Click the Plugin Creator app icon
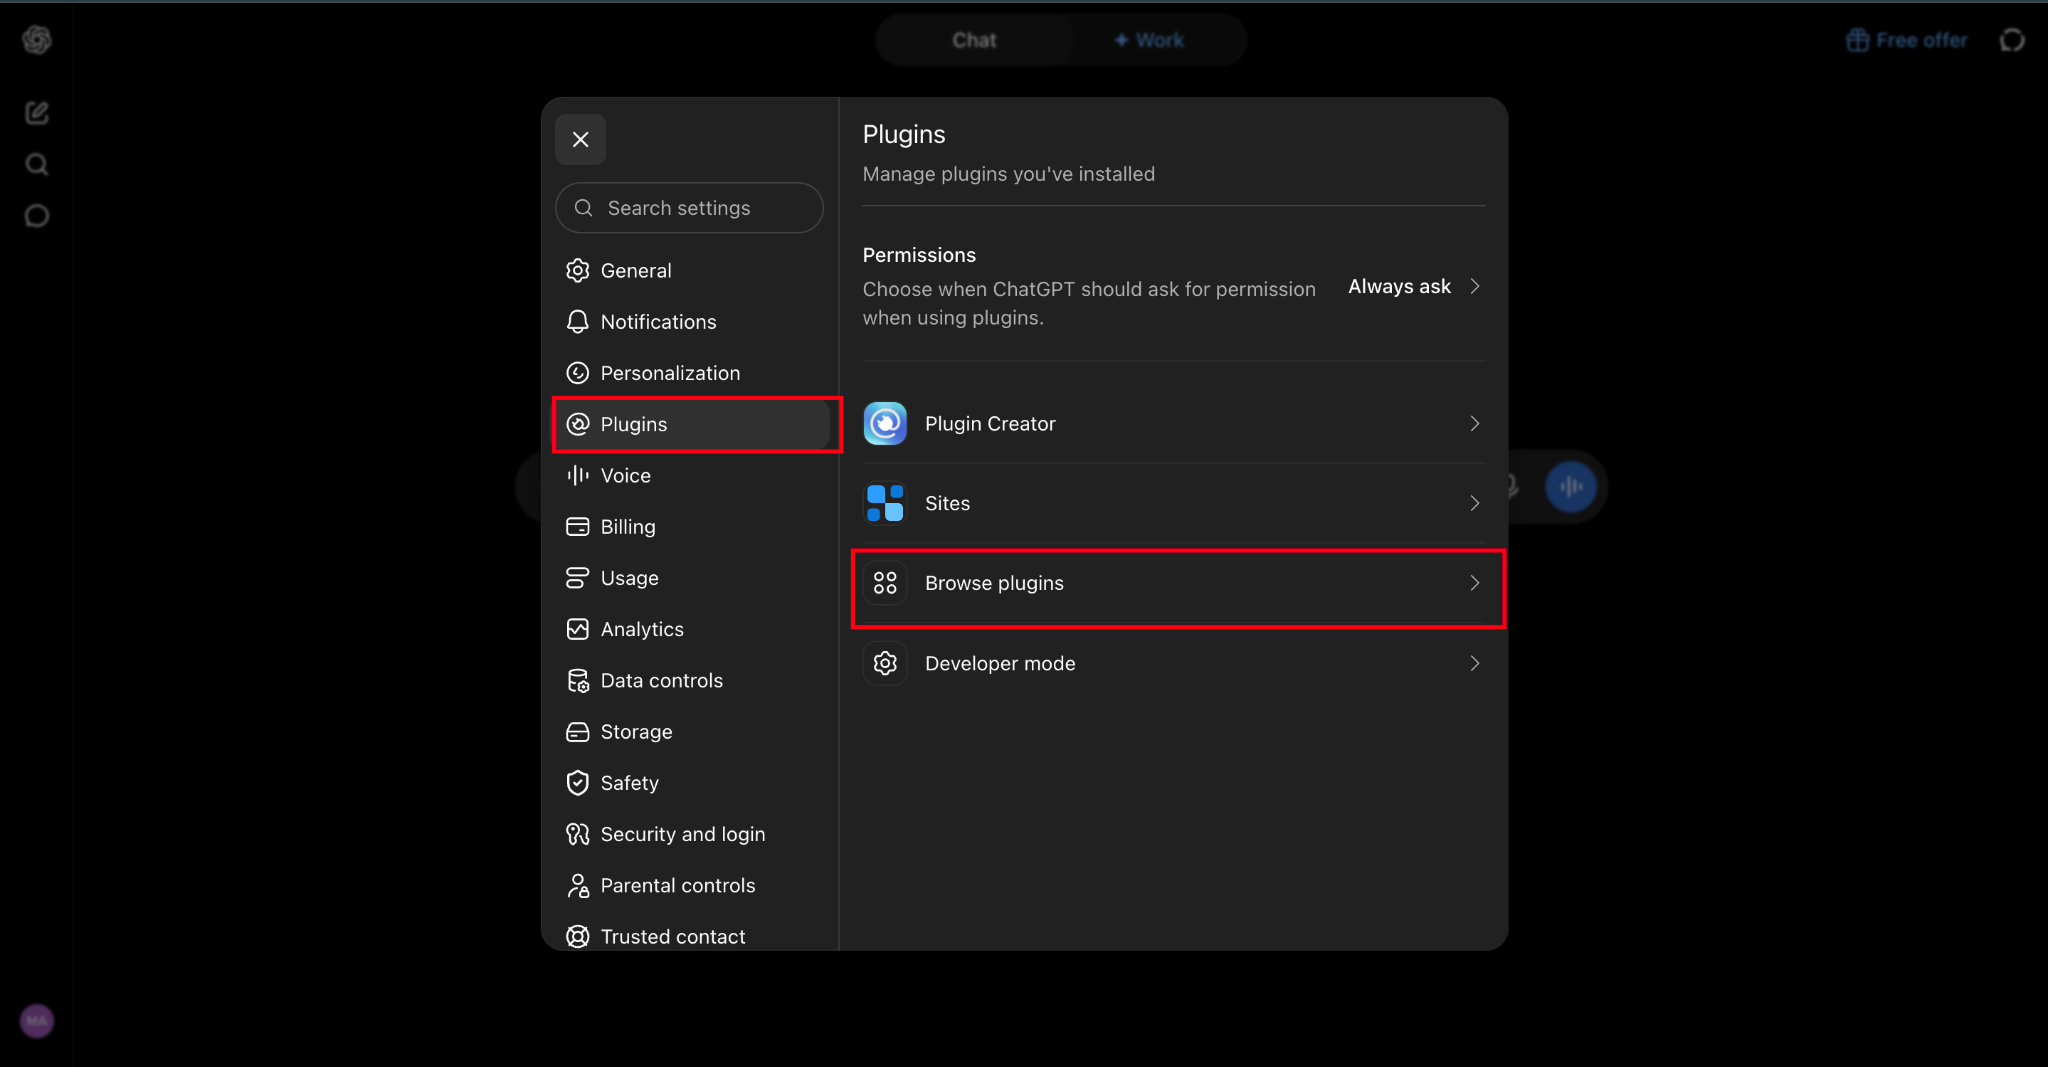Screen dimensions: 2048x1067 pos(885,424)
